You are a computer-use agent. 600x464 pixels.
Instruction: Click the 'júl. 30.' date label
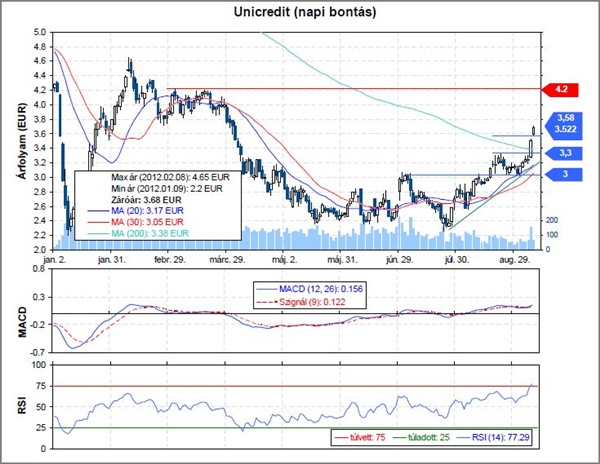[456, 260]
